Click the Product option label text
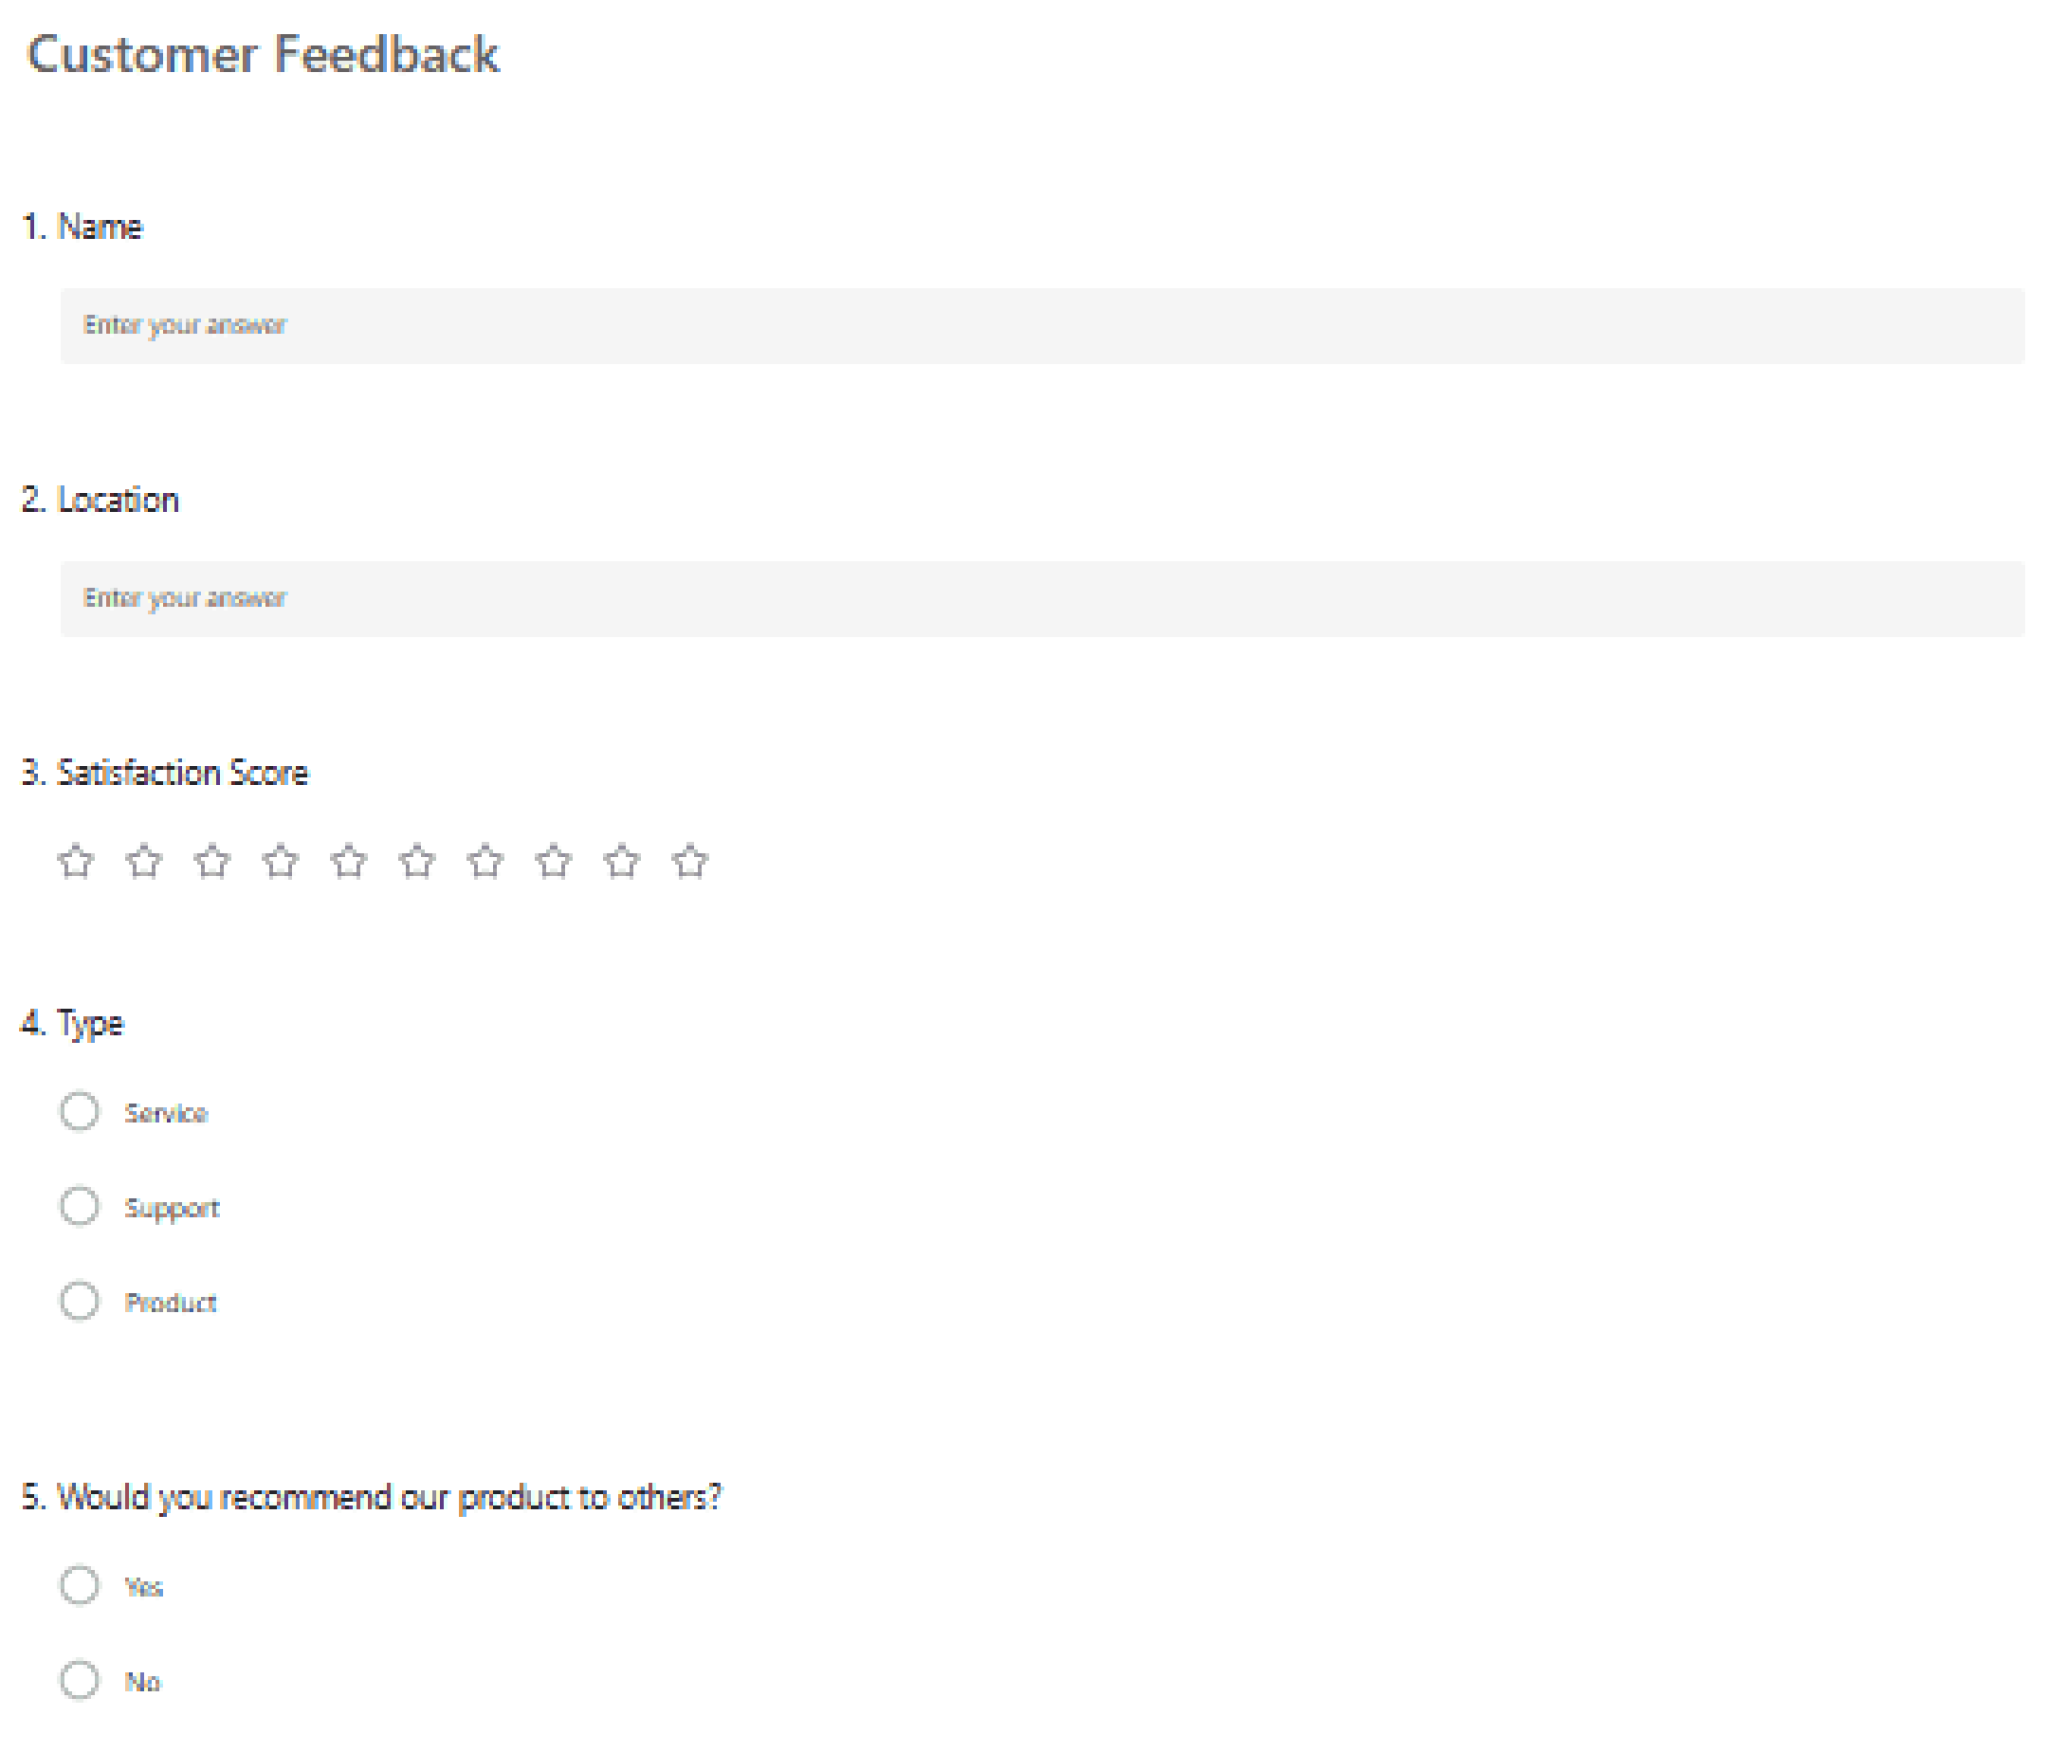This screenshot has width=2048, height=1752. pos(170,1303)
